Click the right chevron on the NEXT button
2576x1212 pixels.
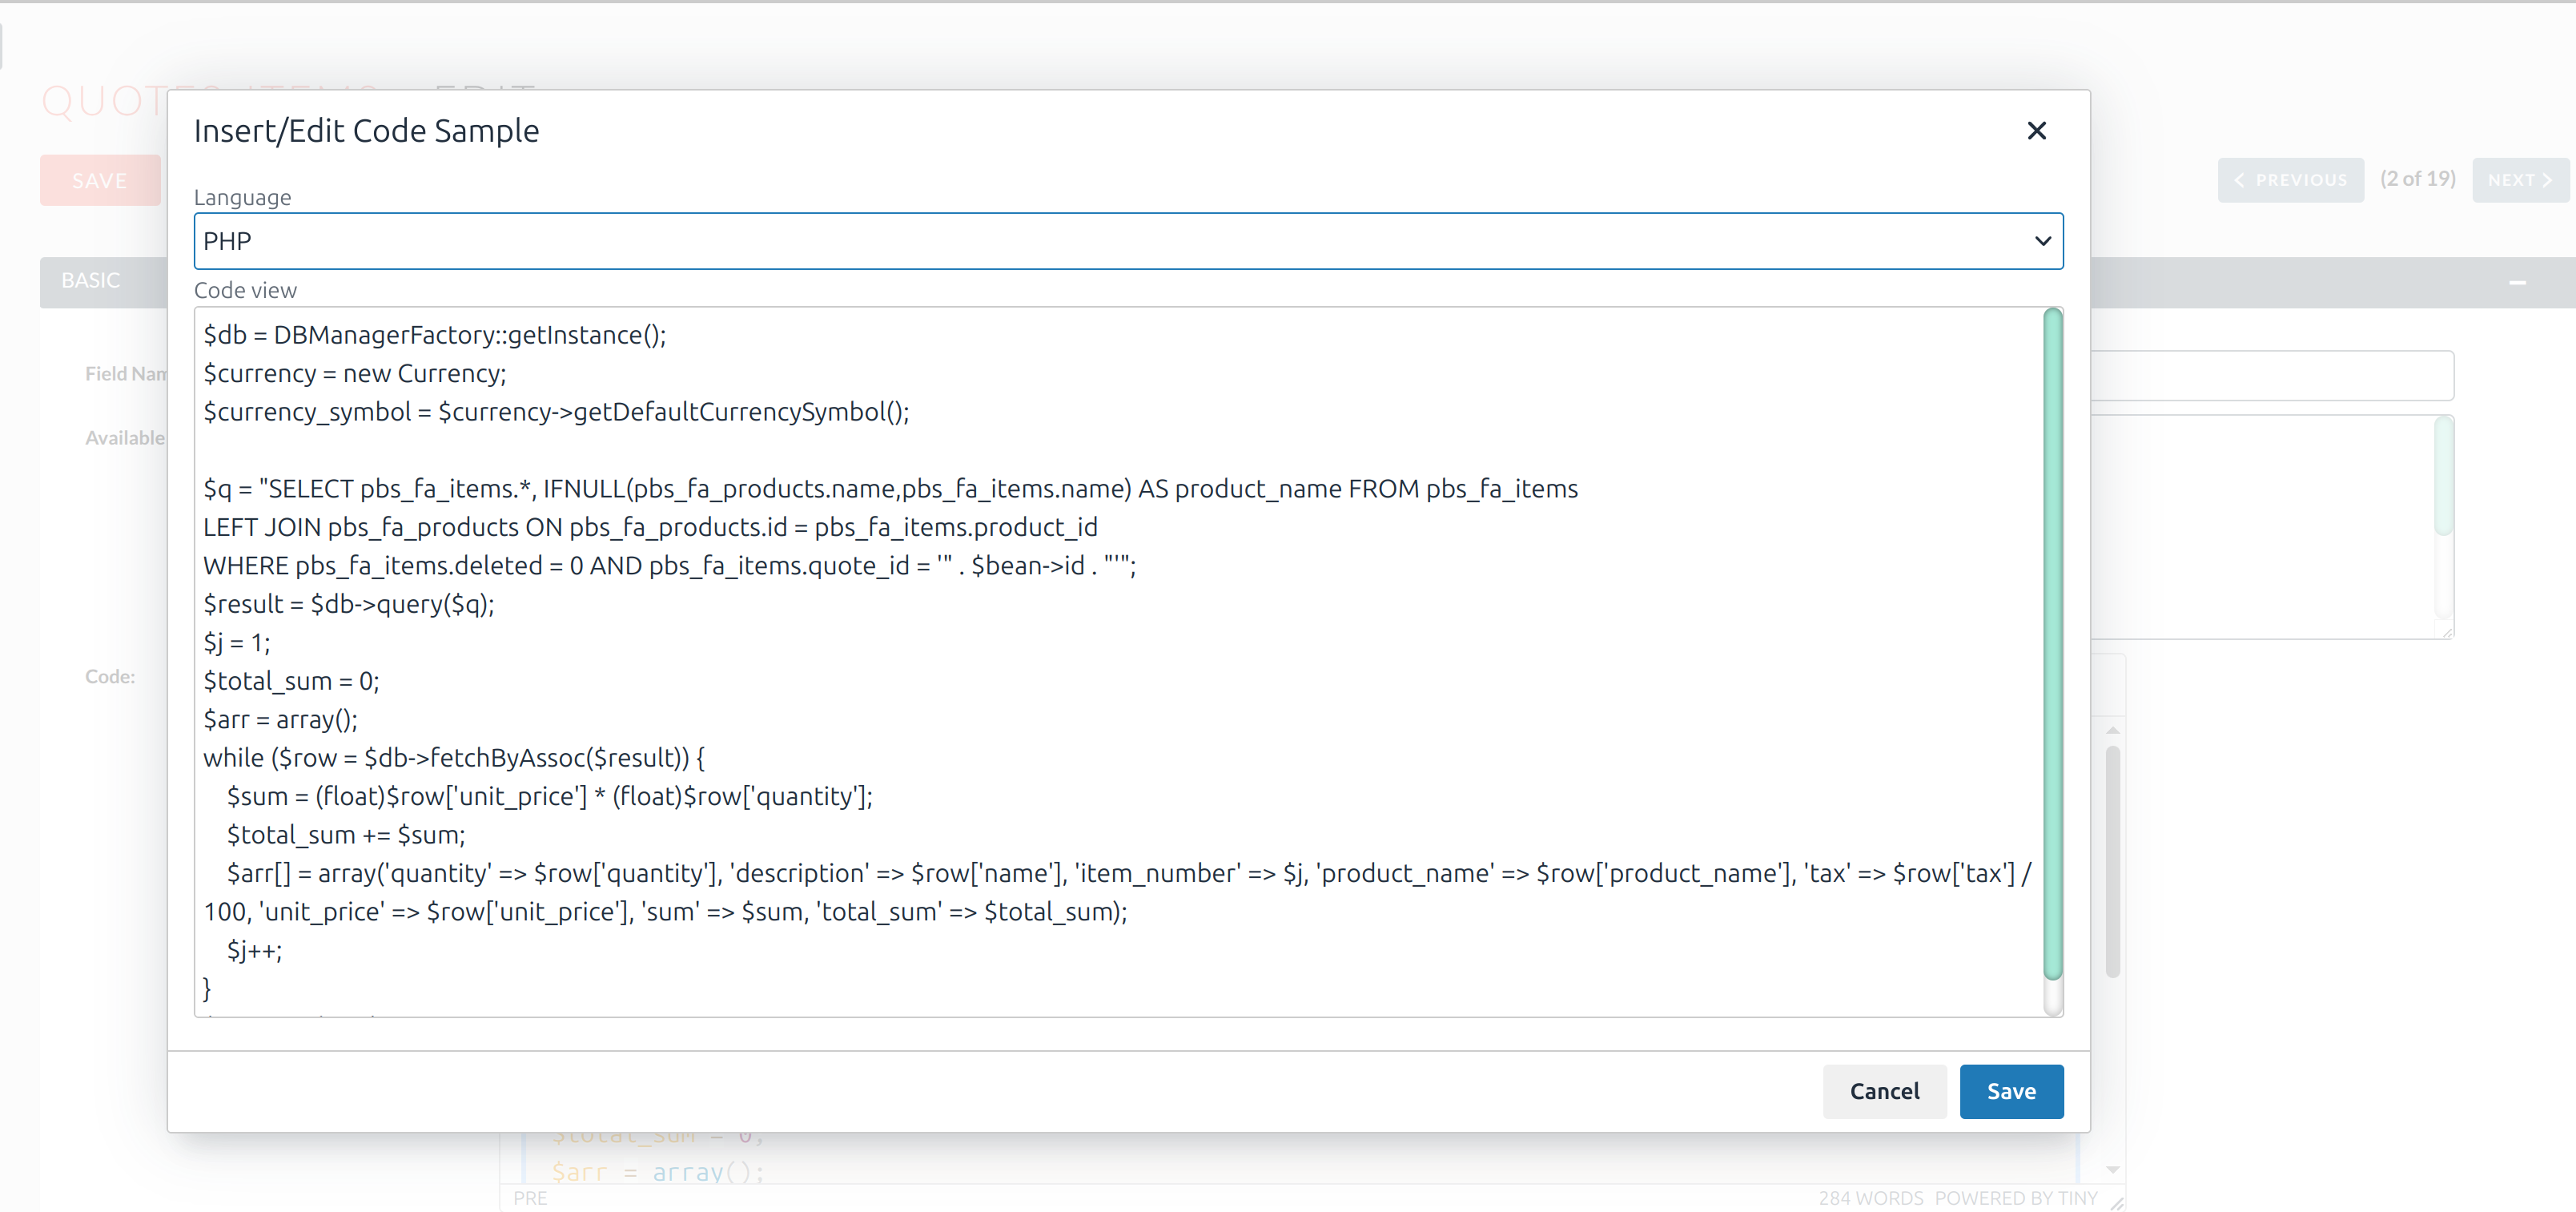(x=2549, y=180)
